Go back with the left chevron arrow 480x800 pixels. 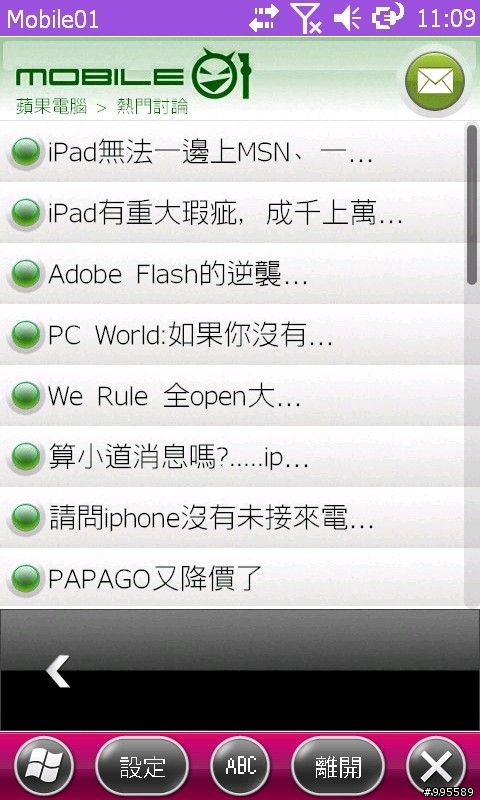click(x=58, y=671)
